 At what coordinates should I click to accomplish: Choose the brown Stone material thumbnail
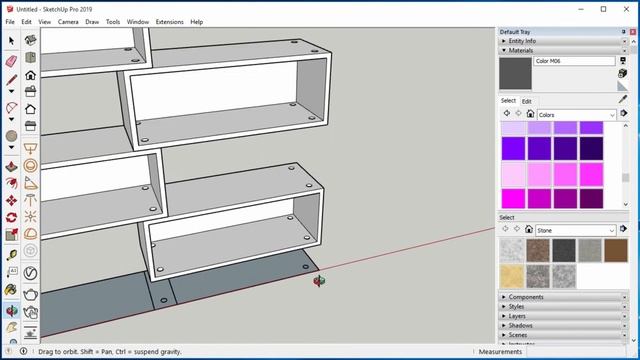pyautogui.click(x=616, y=250)
